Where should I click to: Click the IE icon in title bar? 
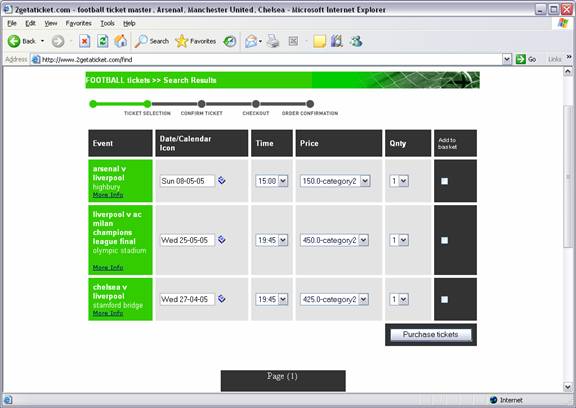7,10
